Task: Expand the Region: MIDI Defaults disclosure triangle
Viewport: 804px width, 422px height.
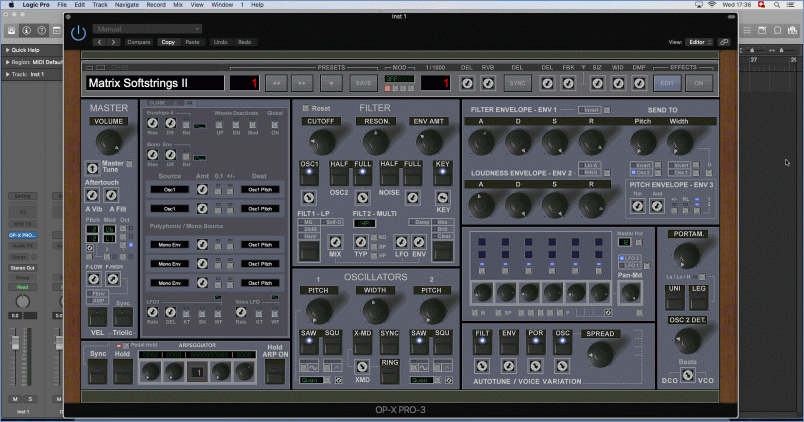Action: 8,62
